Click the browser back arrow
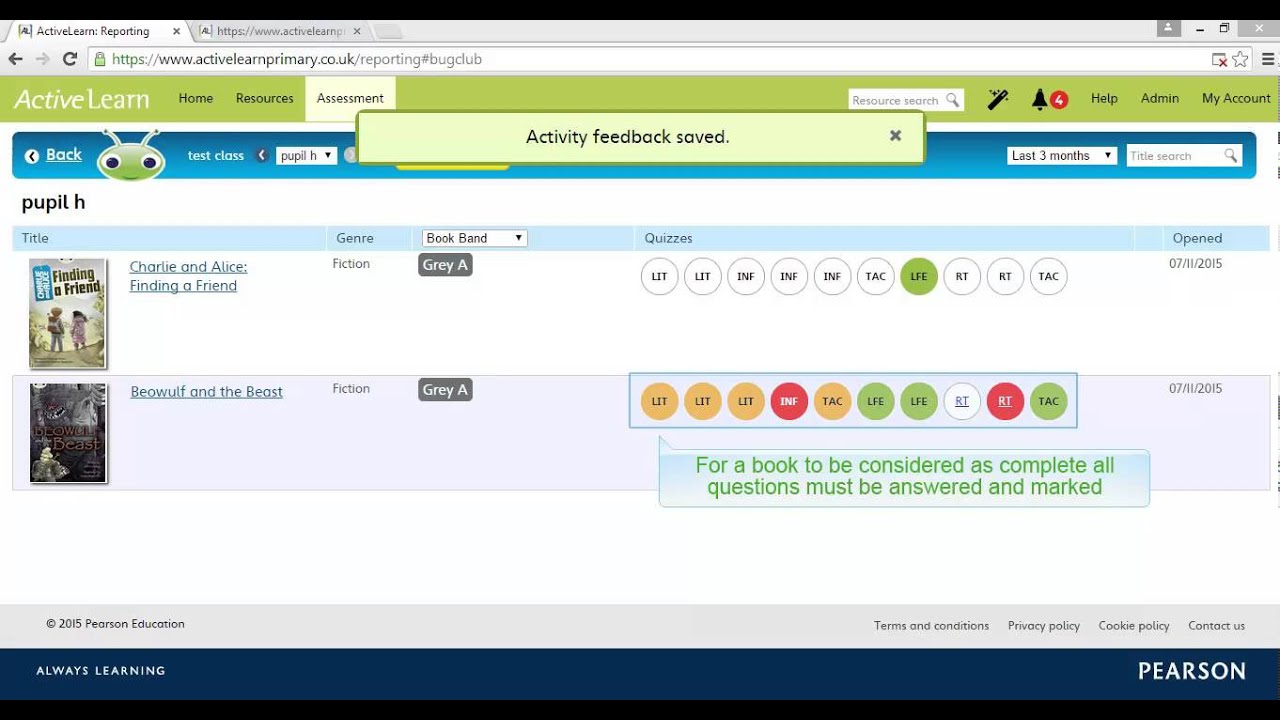The width and height of the screenshot is (1280, 720). click(x=15, y=59)
